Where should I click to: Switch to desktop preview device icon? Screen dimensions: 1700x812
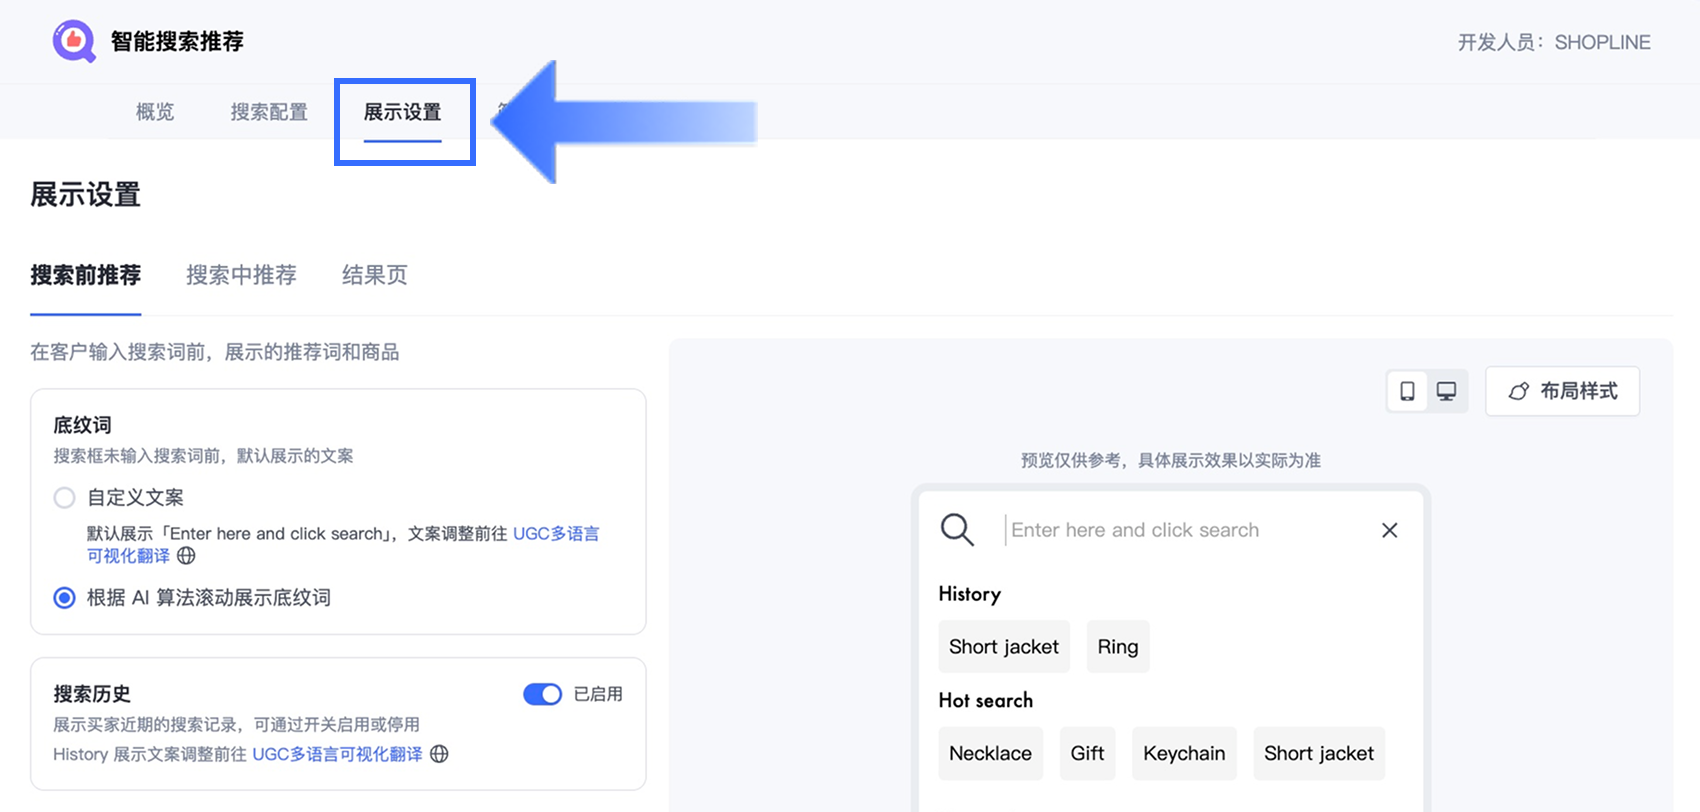(1446, 391)
